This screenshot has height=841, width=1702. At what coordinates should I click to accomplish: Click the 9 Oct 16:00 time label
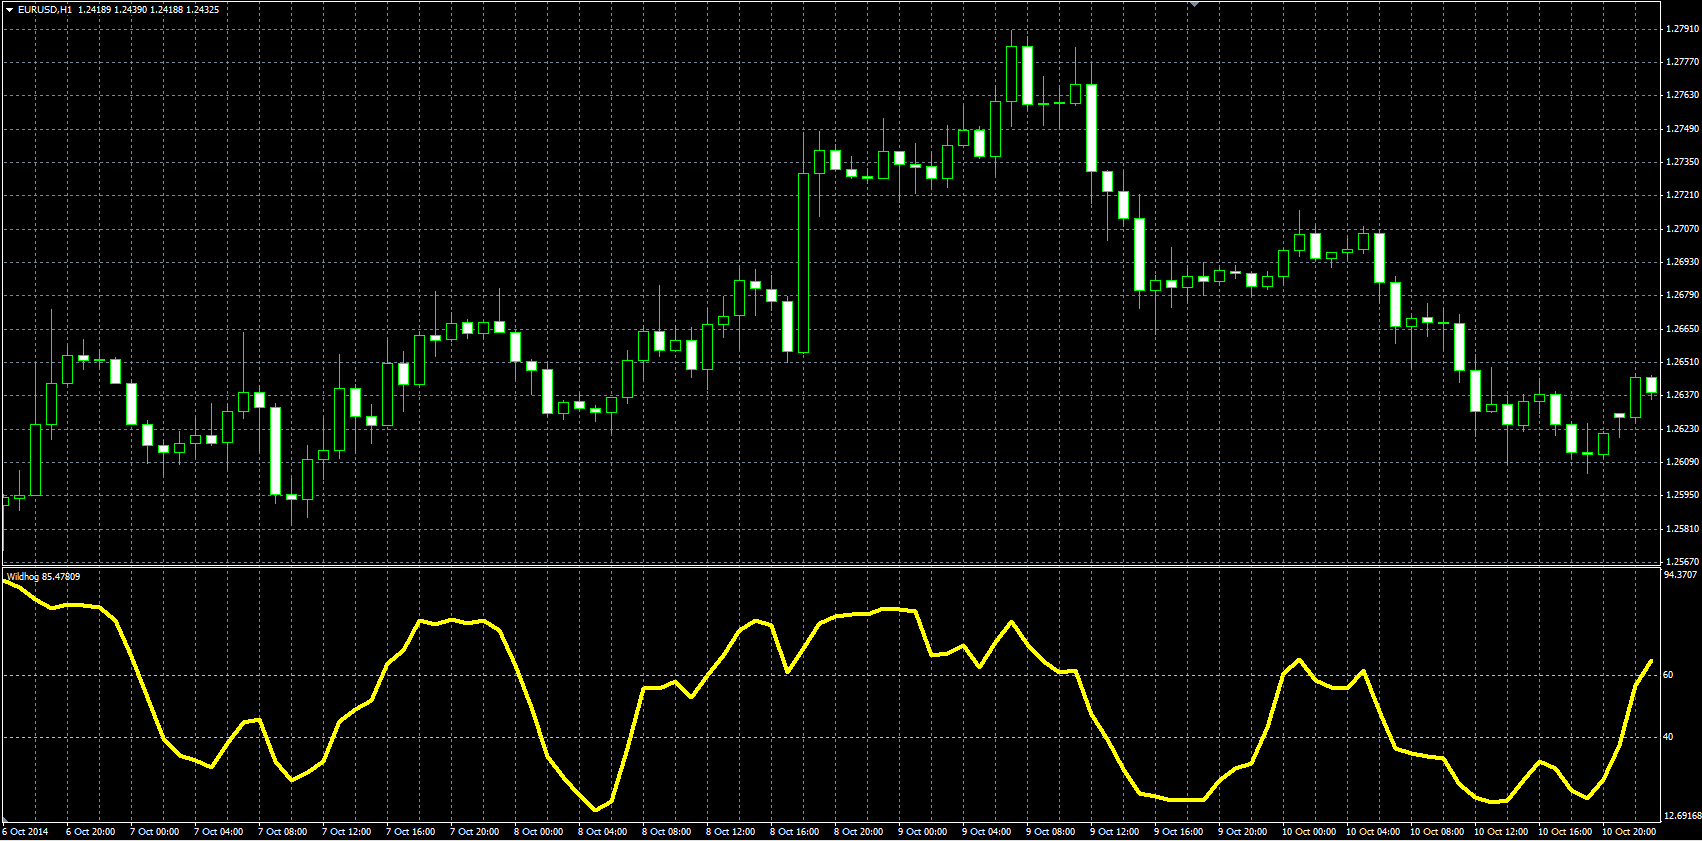tap(1178, 832)
